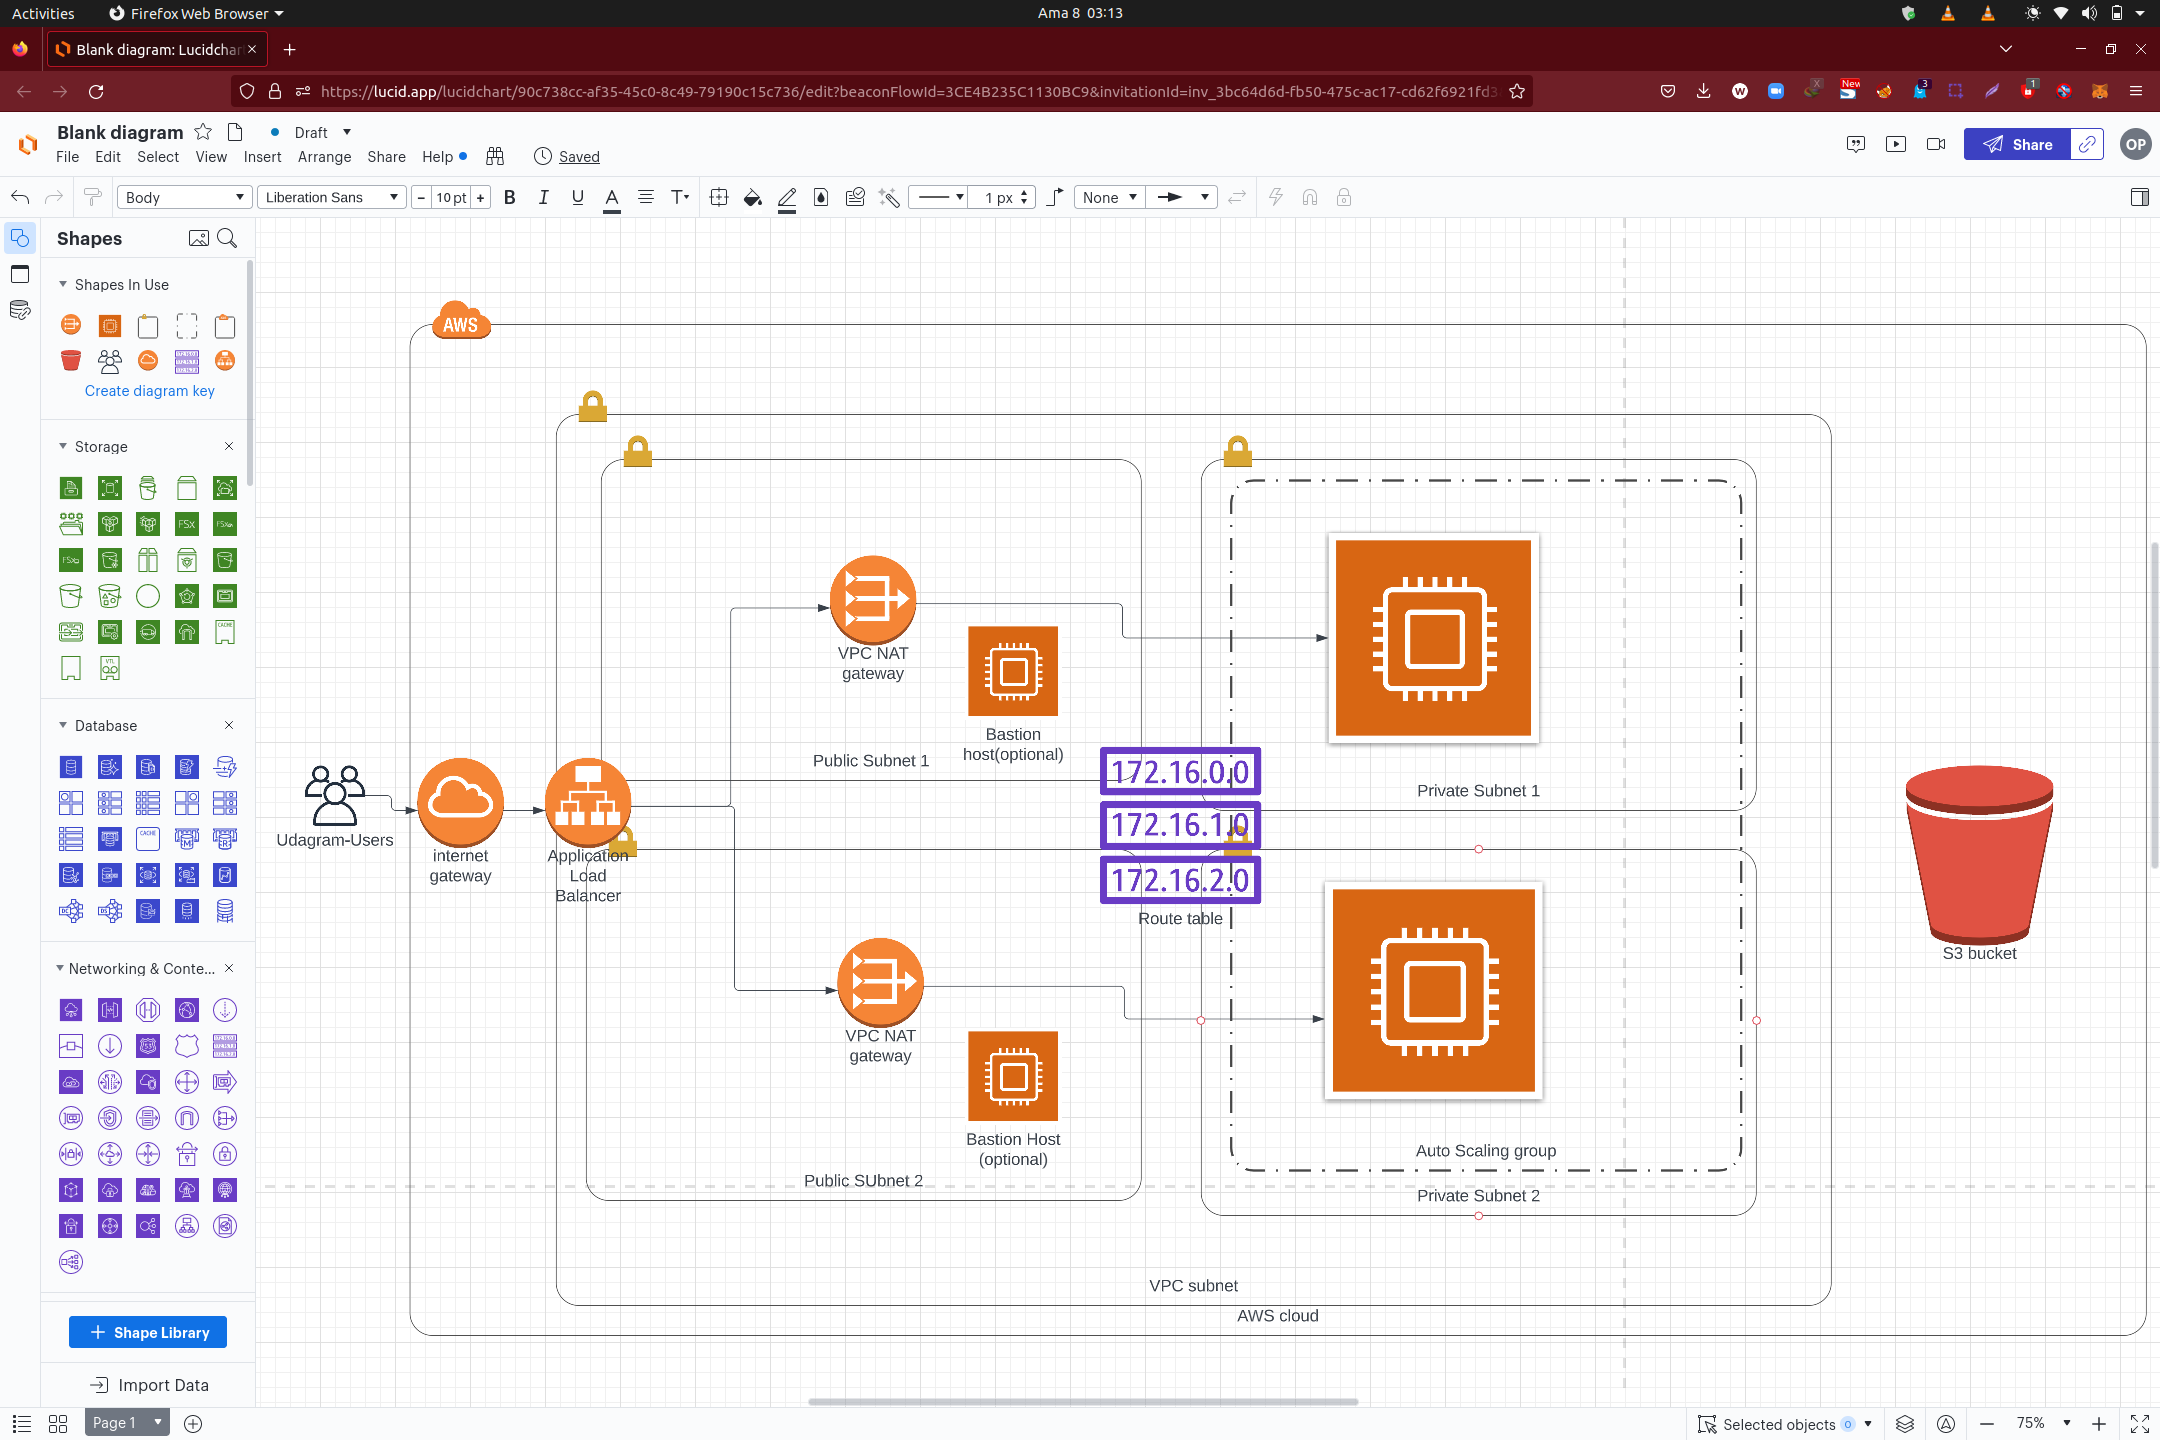Image resolution: width=2160 pixels, height=1440 pixels.
Task: Toggle bold formatting
Action: click(x=510, y=197)
